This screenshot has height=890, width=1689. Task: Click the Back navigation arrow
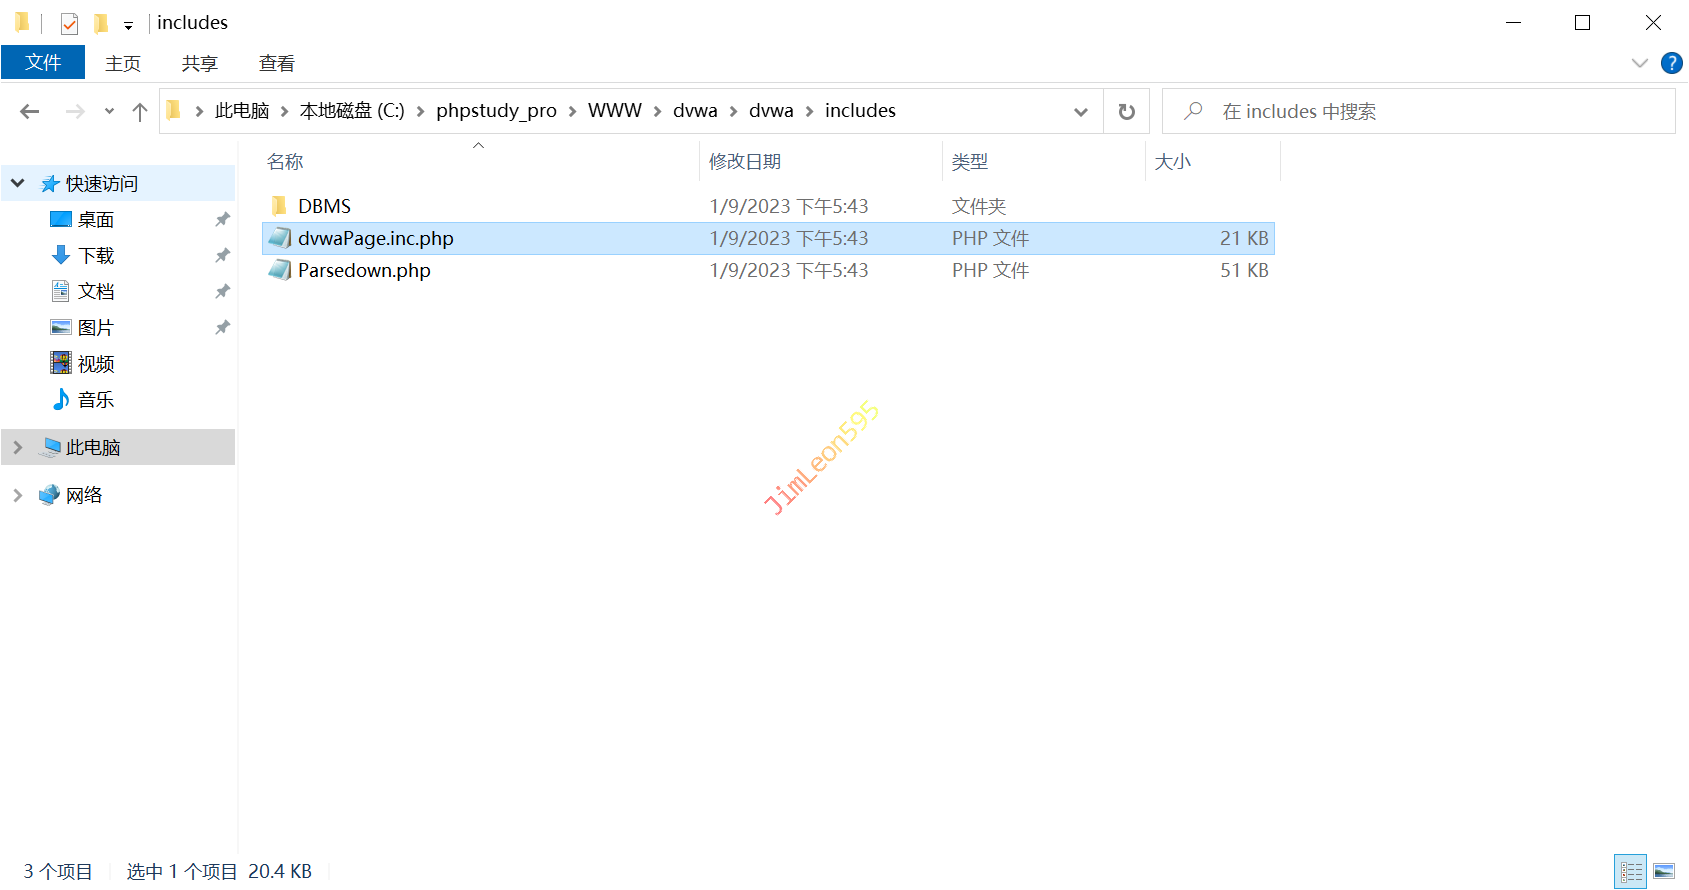pos(30,111)
